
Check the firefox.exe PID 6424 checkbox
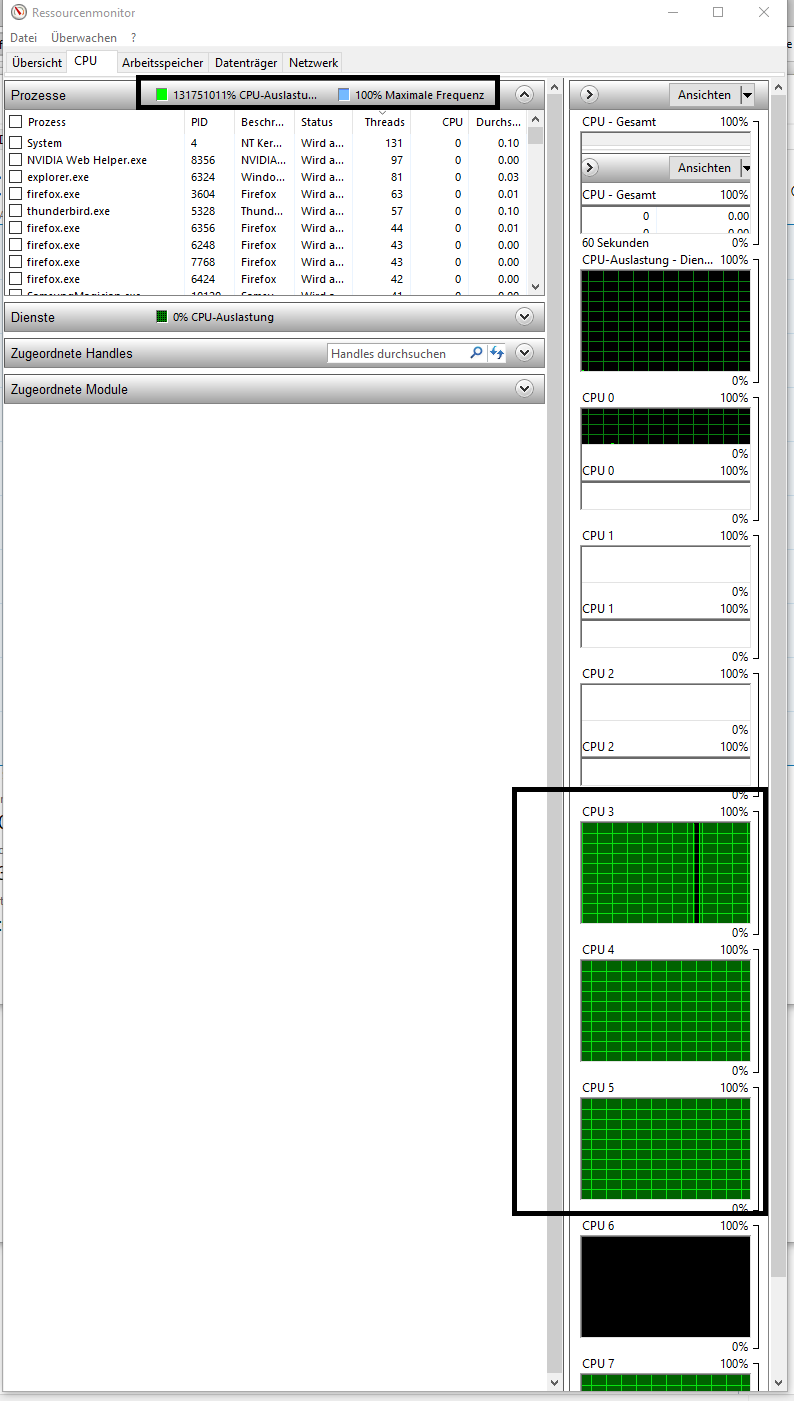[15, 279]
